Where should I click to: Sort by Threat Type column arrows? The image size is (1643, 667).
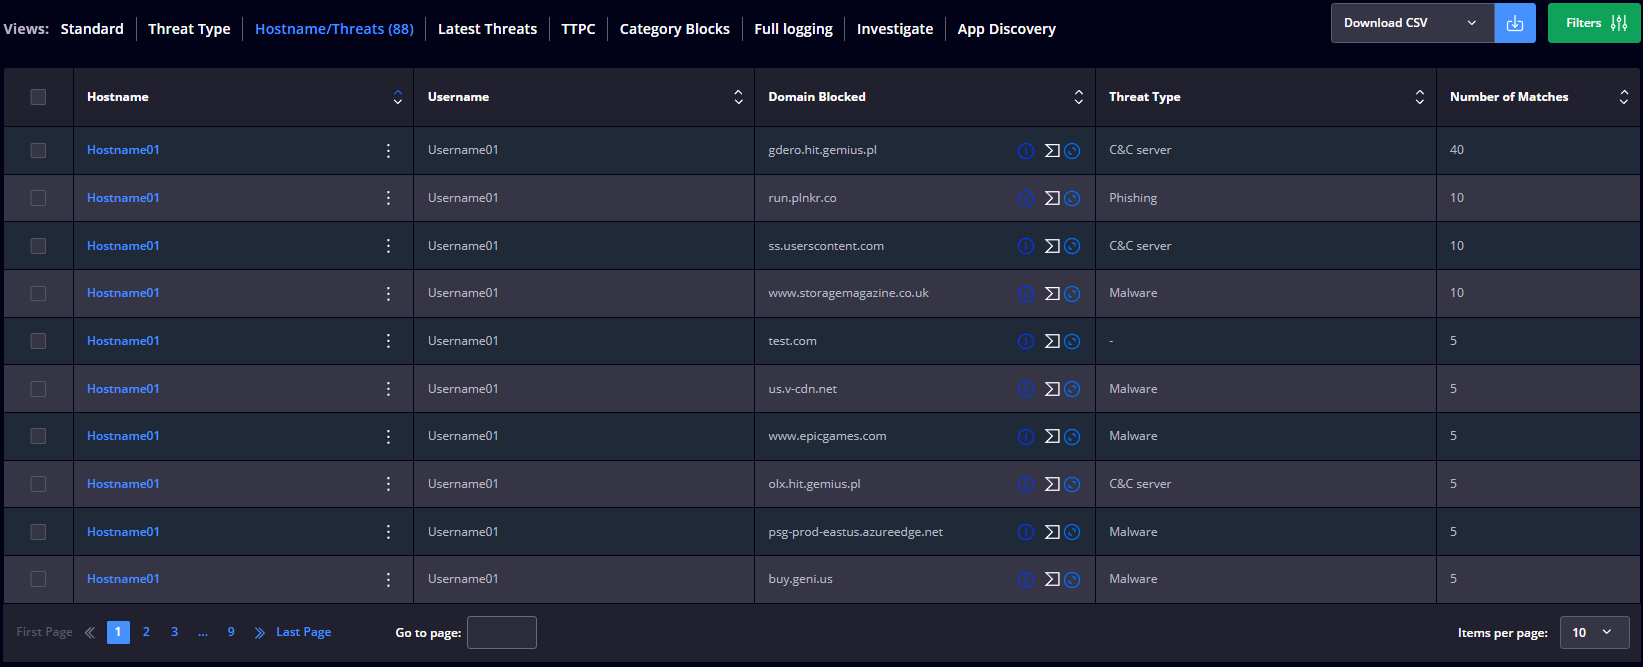1419,97
